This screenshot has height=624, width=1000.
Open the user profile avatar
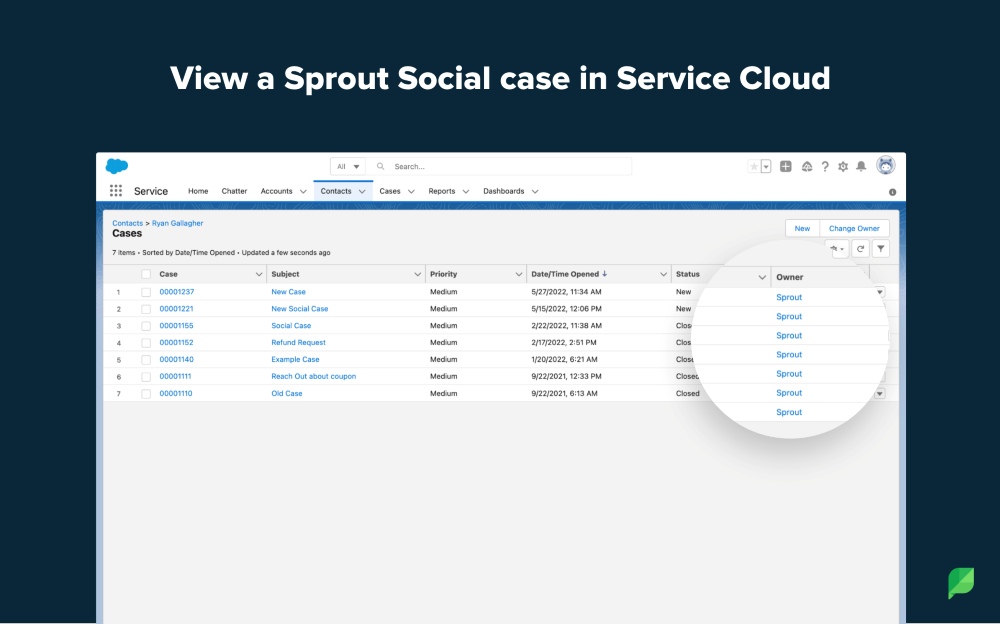click(x=886, y=165)
